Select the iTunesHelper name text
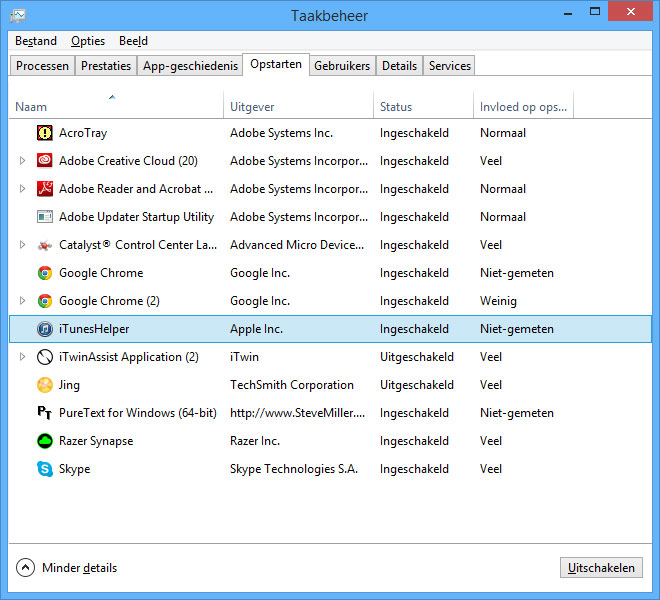The image size is (660, 600). click(x=94, y=329)
